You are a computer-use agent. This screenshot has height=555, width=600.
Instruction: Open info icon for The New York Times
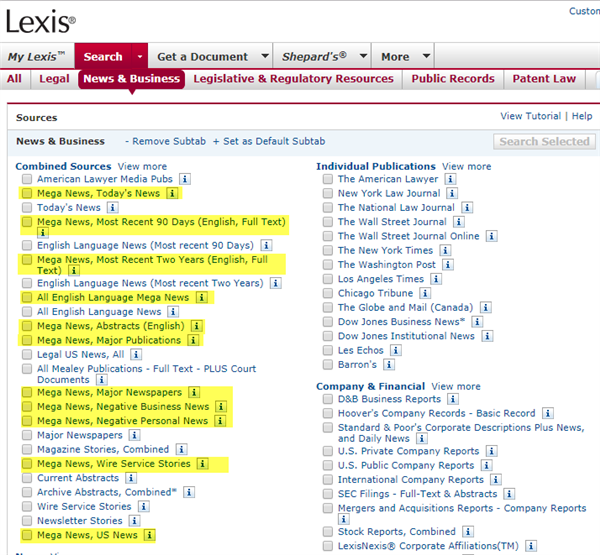point(445,250)
